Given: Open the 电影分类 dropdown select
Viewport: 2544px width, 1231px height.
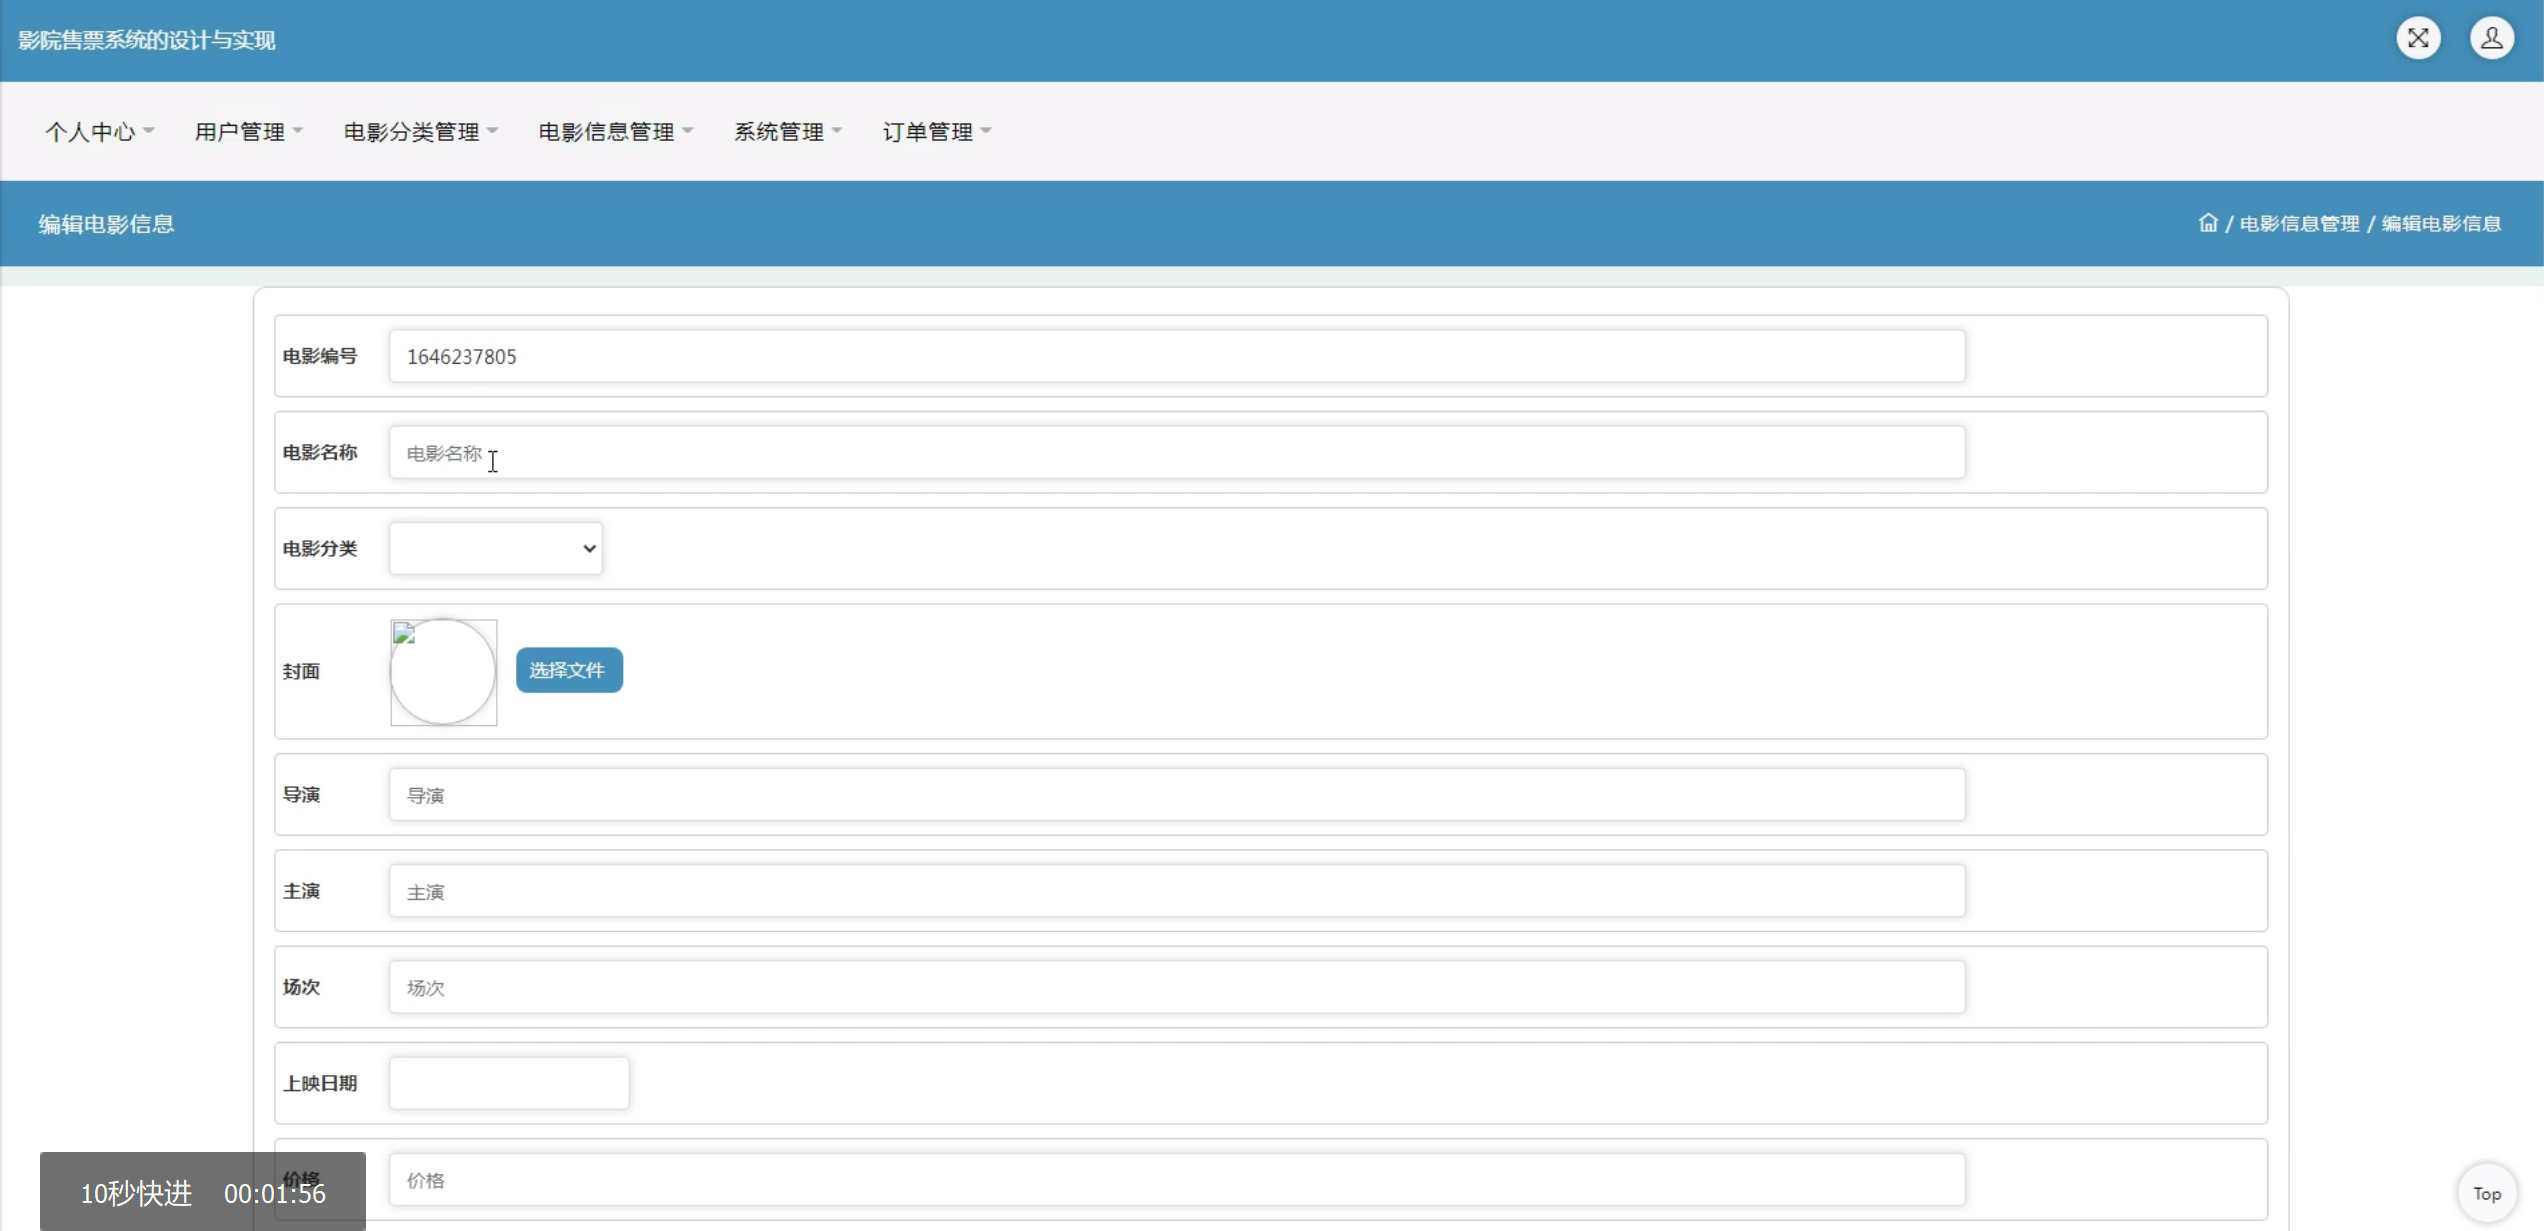Looking at the screenshot, I should point(496,548).
